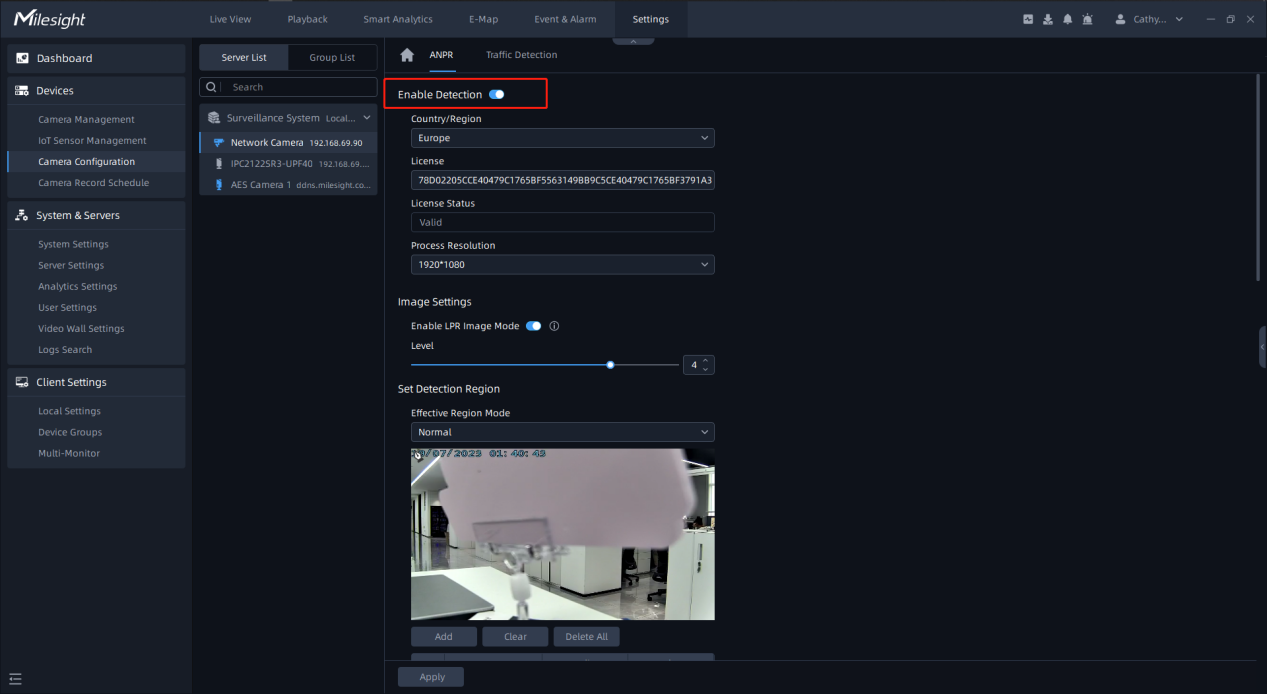Image resolution: width=1267 pixels, height=694 pixels.
Task: Collapse sidebar using bottom-left menu icon
Action: [15, 679]
